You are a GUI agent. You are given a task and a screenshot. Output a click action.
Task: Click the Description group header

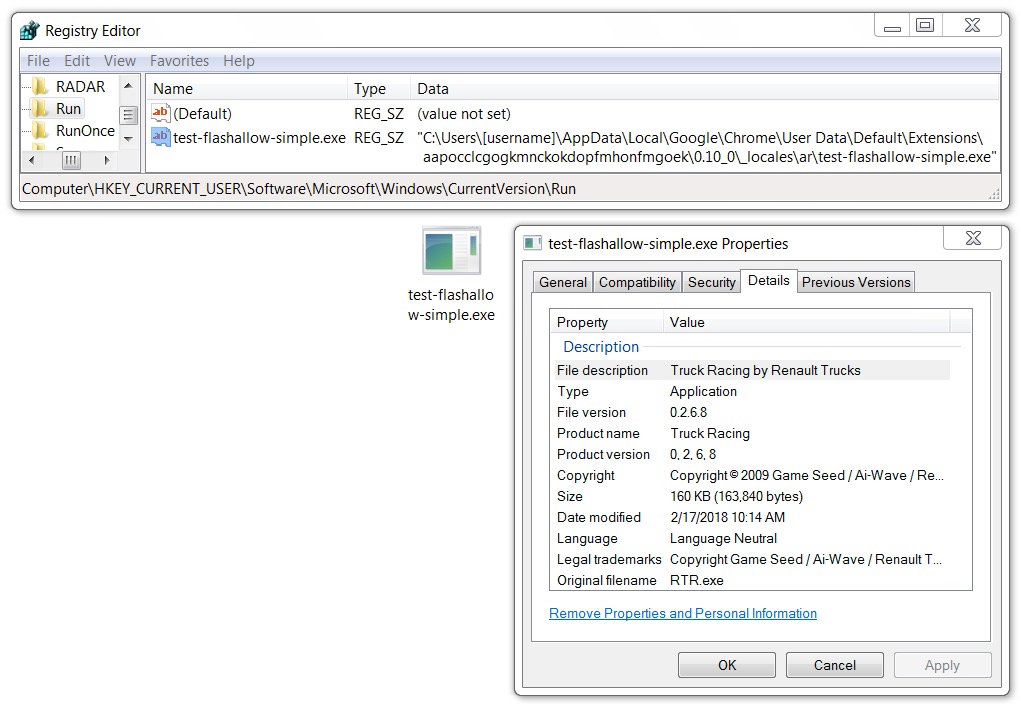pos(601,346)
